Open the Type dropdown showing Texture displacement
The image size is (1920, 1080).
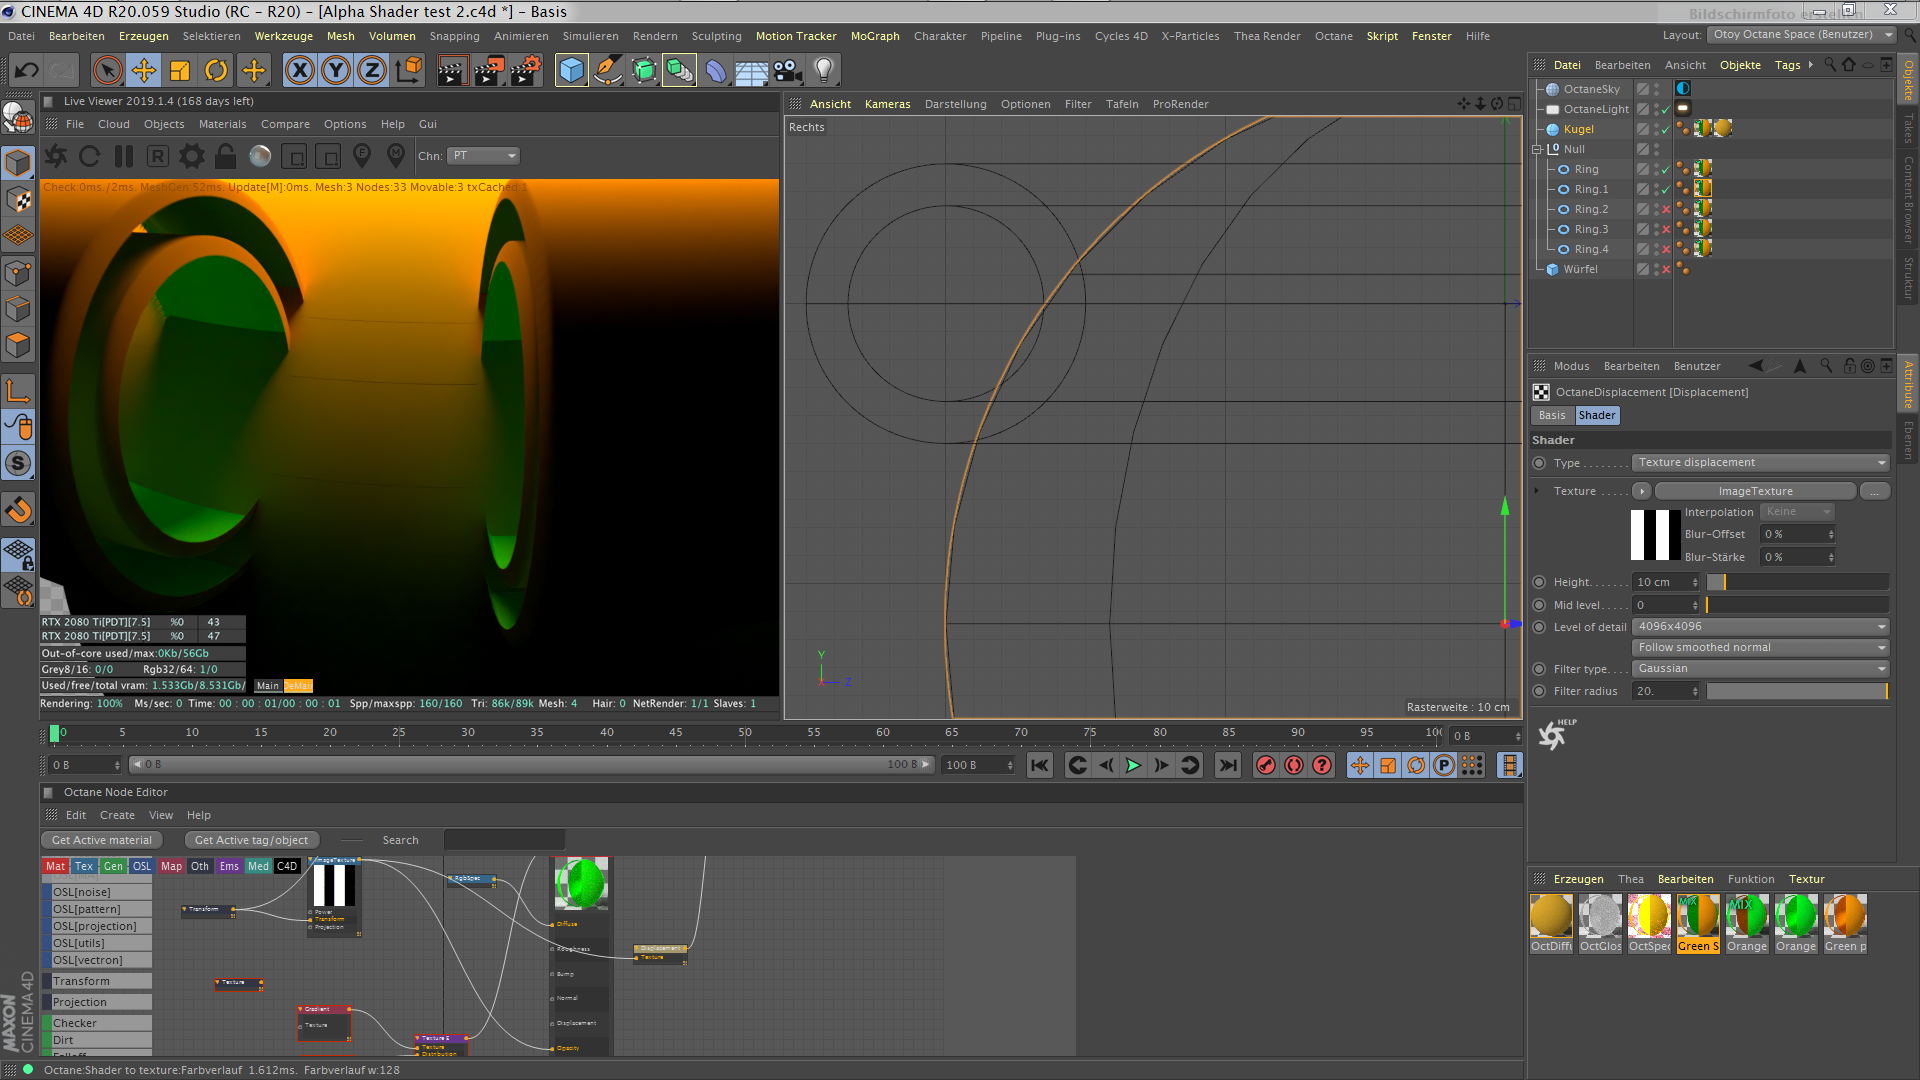(1760, 463)
